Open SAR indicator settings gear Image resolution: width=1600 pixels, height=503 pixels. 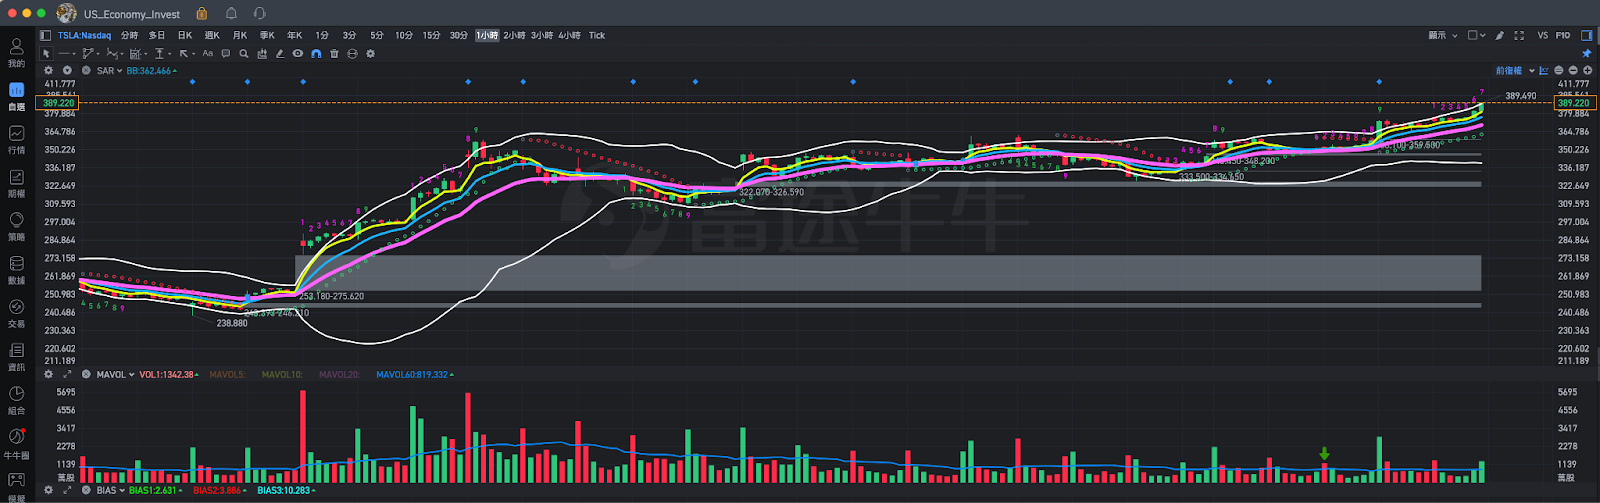(x=48, y=70)
